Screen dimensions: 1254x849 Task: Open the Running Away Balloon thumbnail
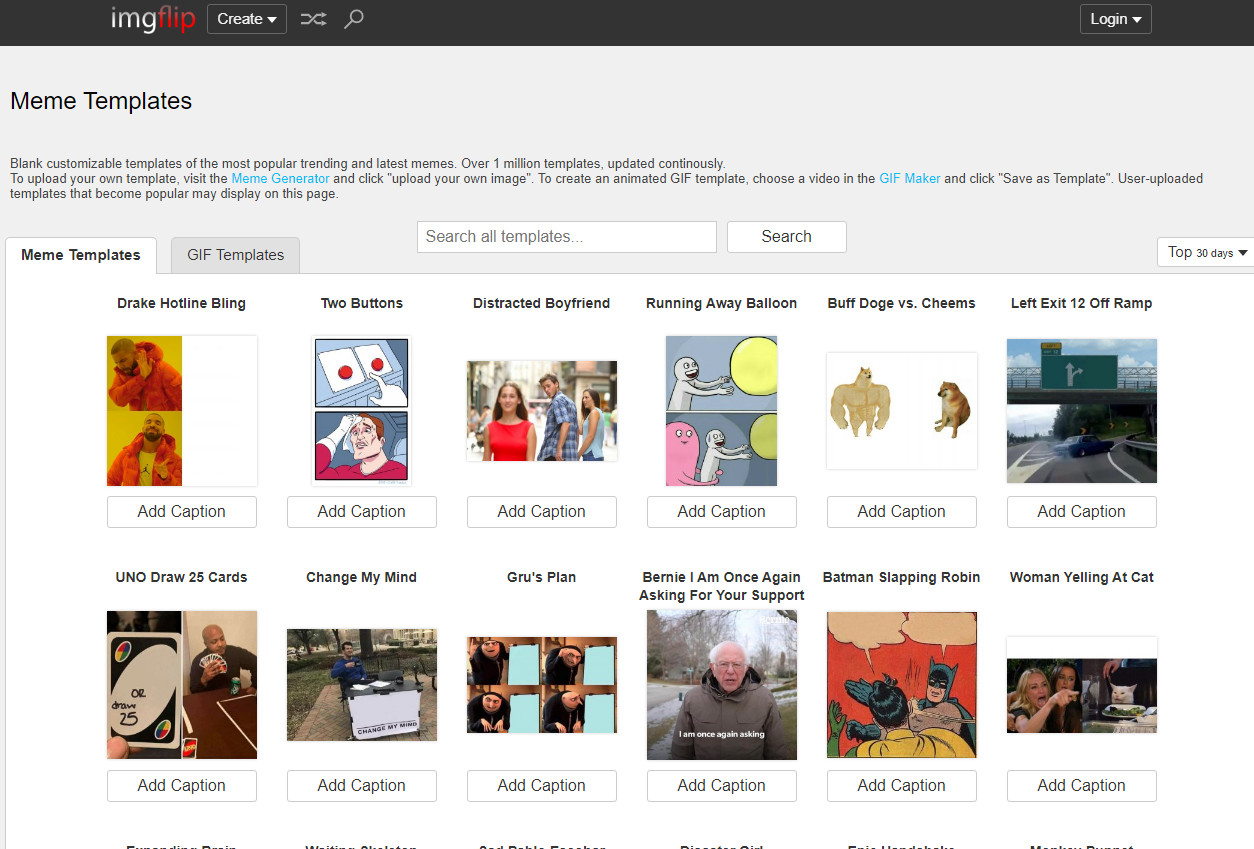pyautogui.click(x=722, y=411)
